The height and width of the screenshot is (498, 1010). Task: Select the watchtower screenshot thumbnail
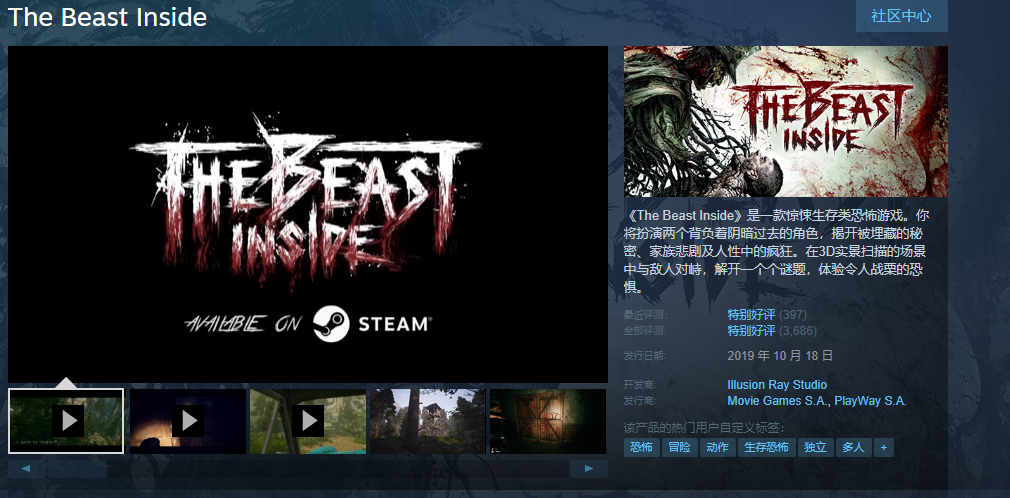(x=428, y=421)
